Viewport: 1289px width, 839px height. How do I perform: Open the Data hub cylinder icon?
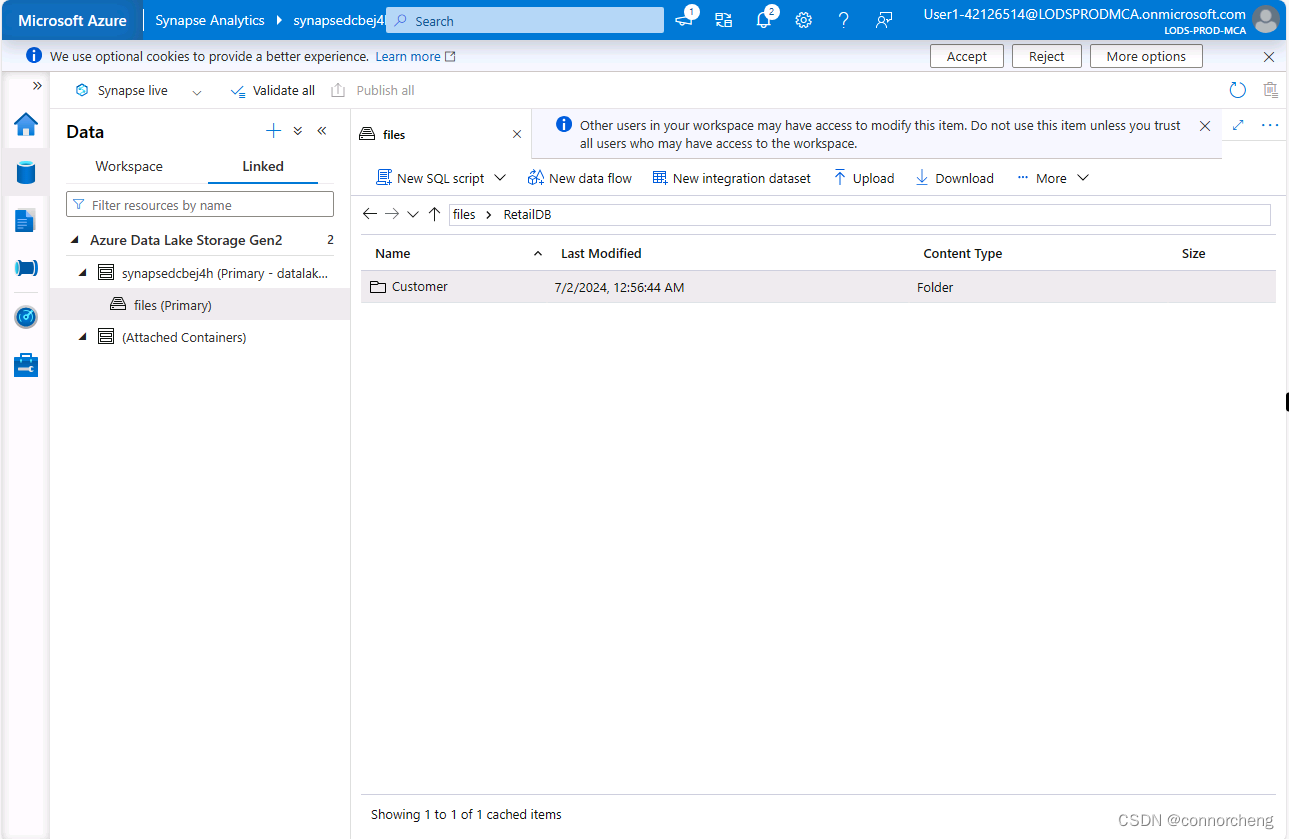pos(26,172)
